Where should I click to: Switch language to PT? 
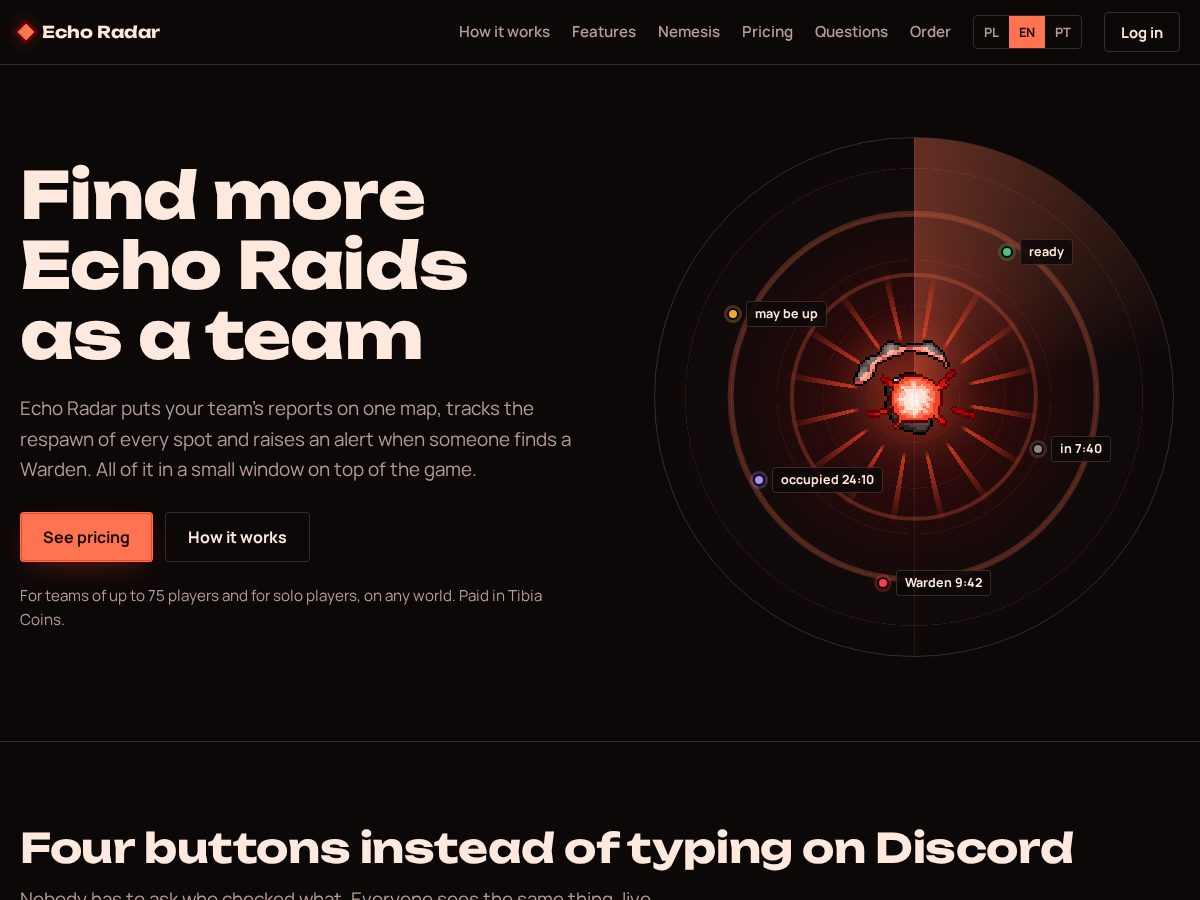pyautogui.click(x=1063, y=32)
